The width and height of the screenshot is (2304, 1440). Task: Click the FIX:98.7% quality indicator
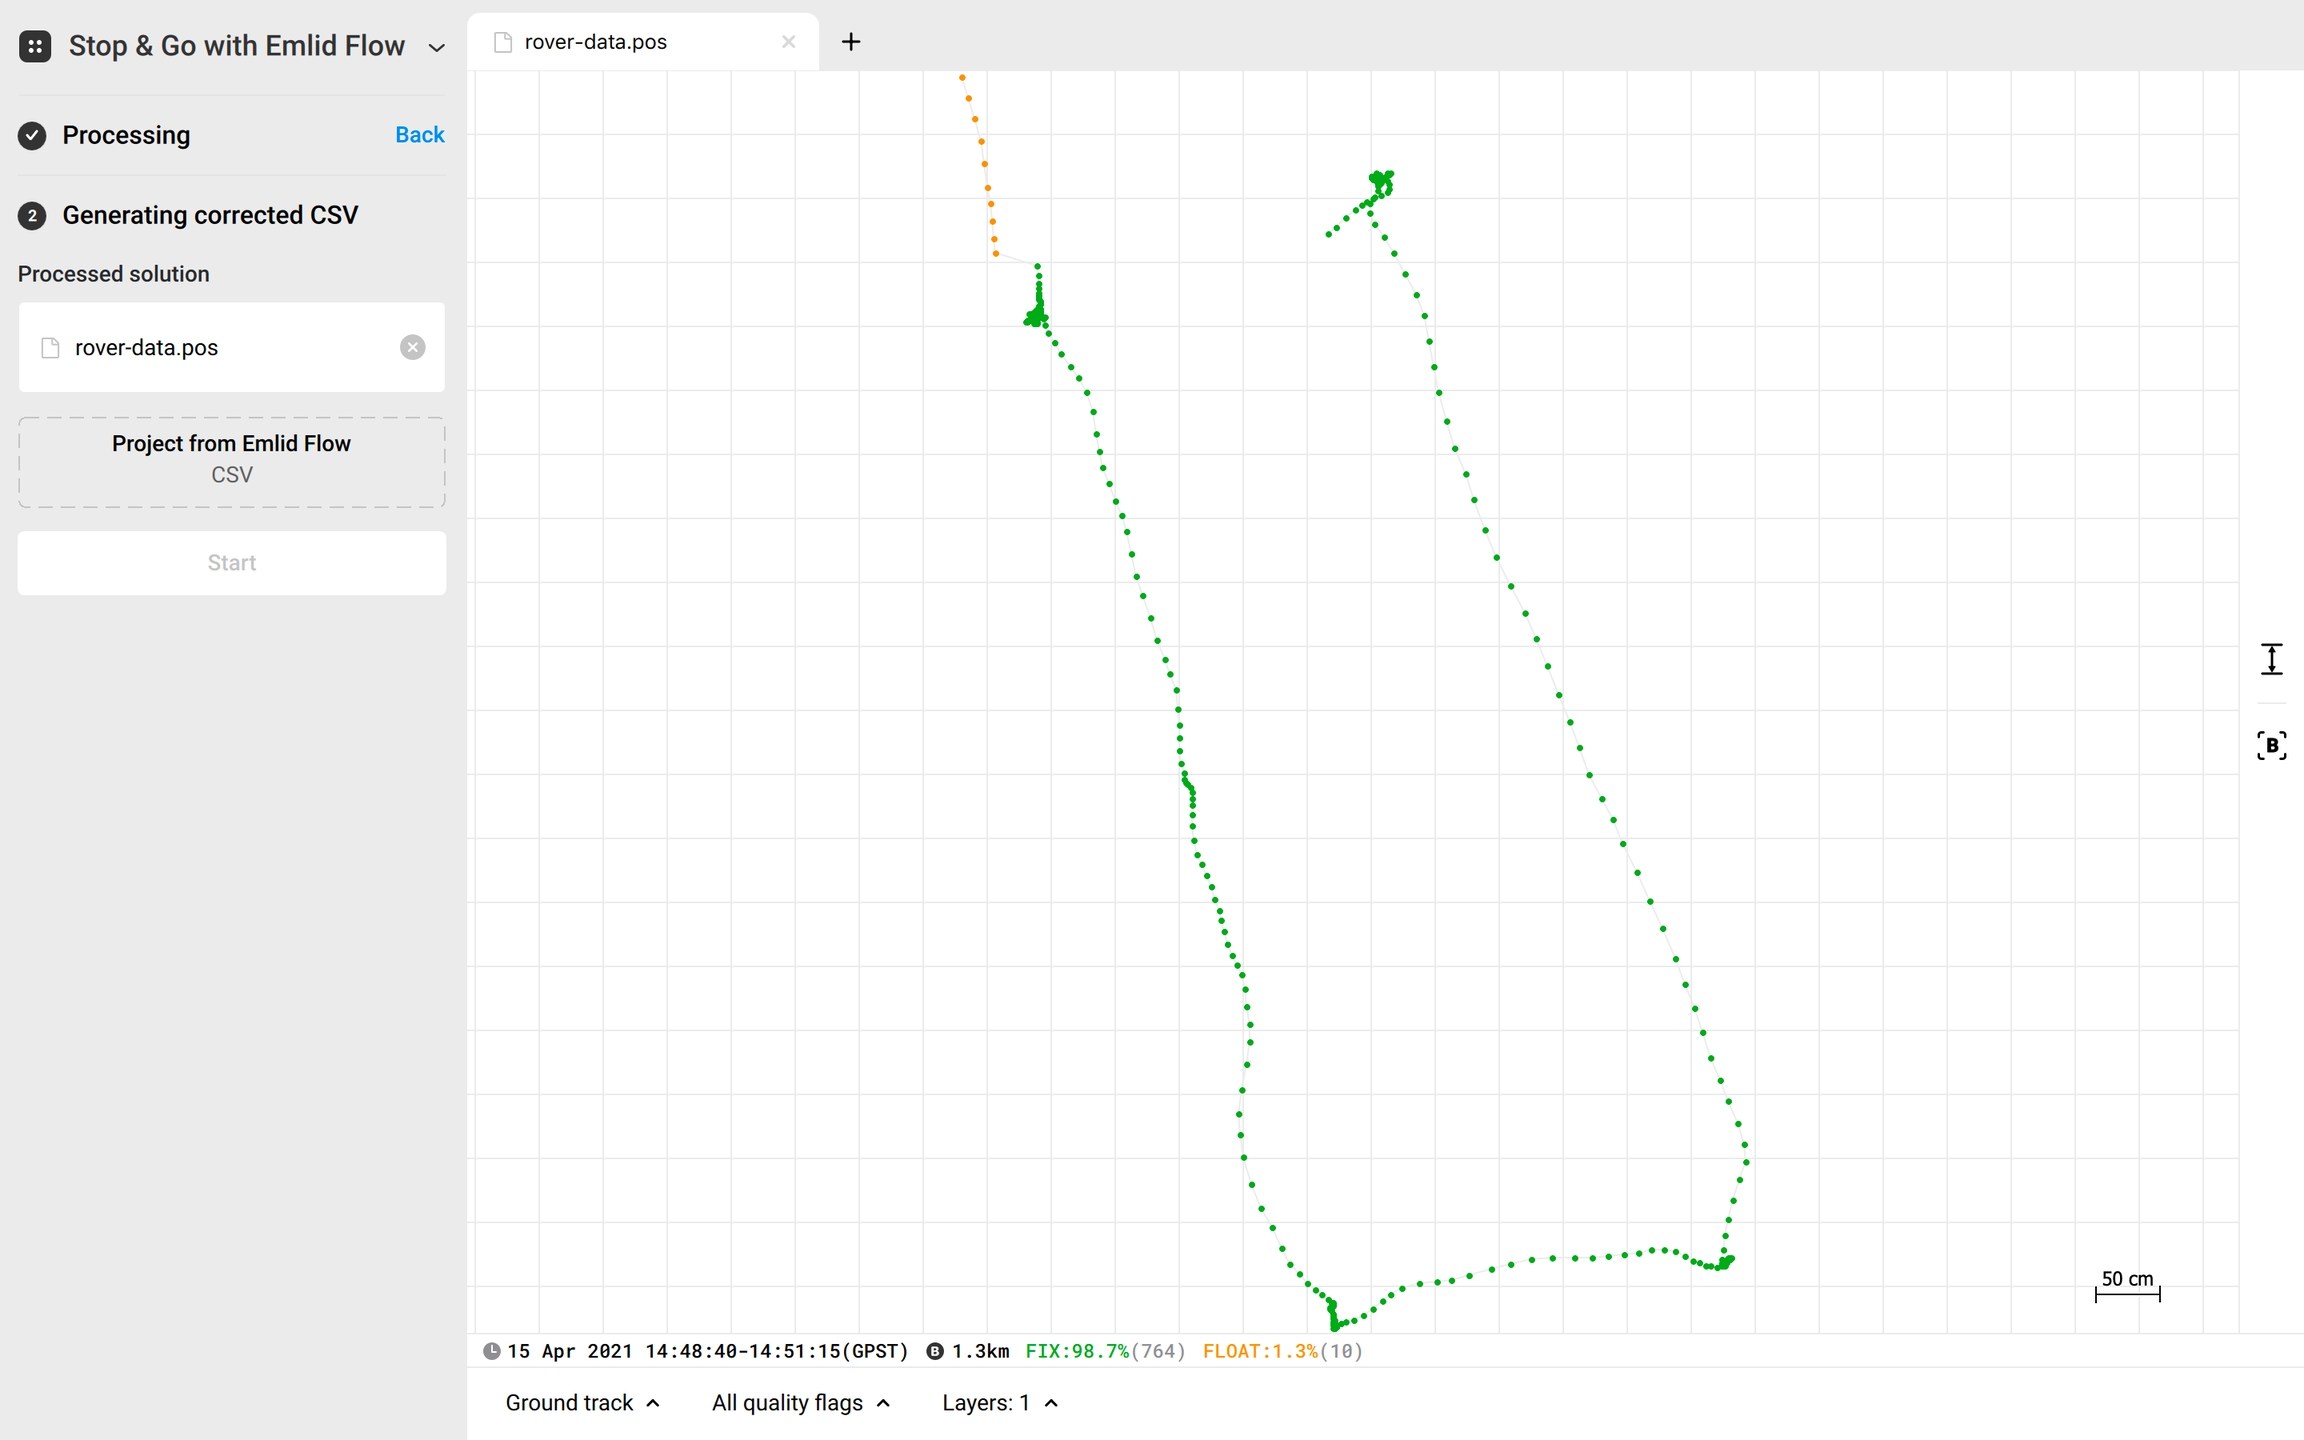tap(1077, 1351)
